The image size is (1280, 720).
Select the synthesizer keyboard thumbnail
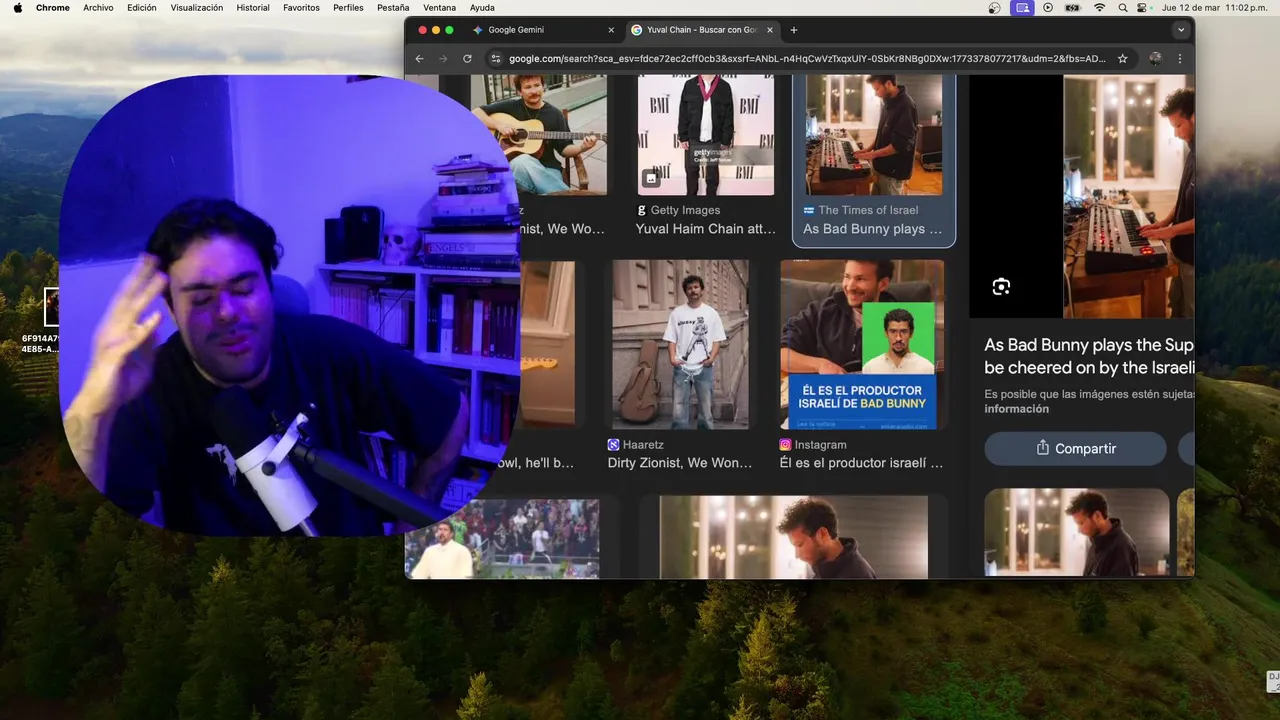click(874, 134)
